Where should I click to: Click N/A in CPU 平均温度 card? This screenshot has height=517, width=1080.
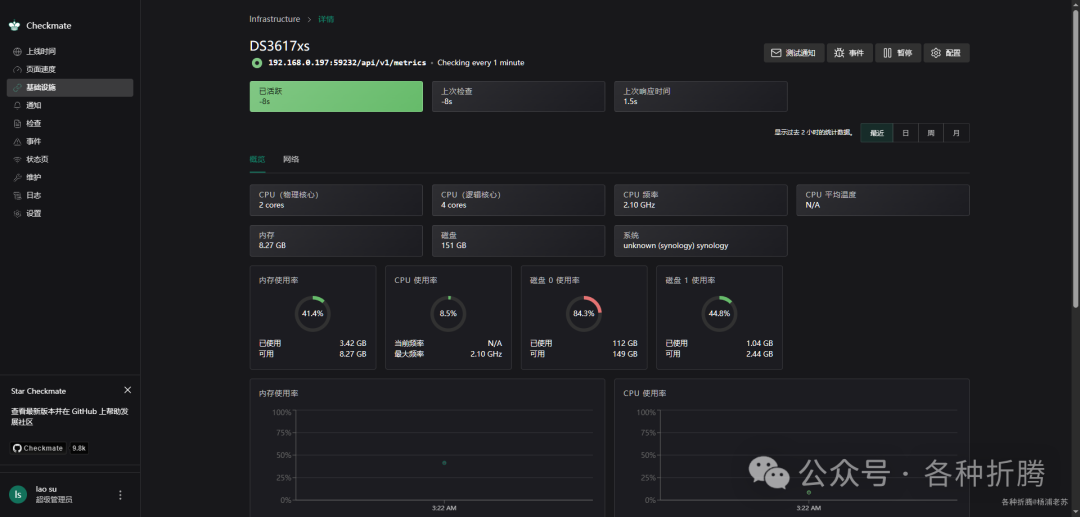[813, 205]
